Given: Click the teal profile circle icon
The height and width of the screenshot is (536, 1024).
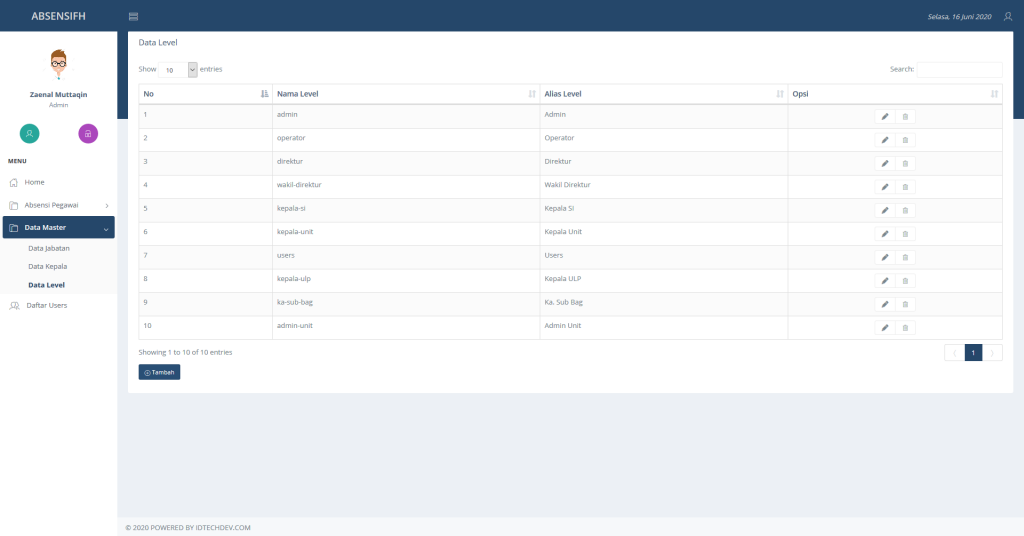Looking at the screenshot, I should 29,133.
